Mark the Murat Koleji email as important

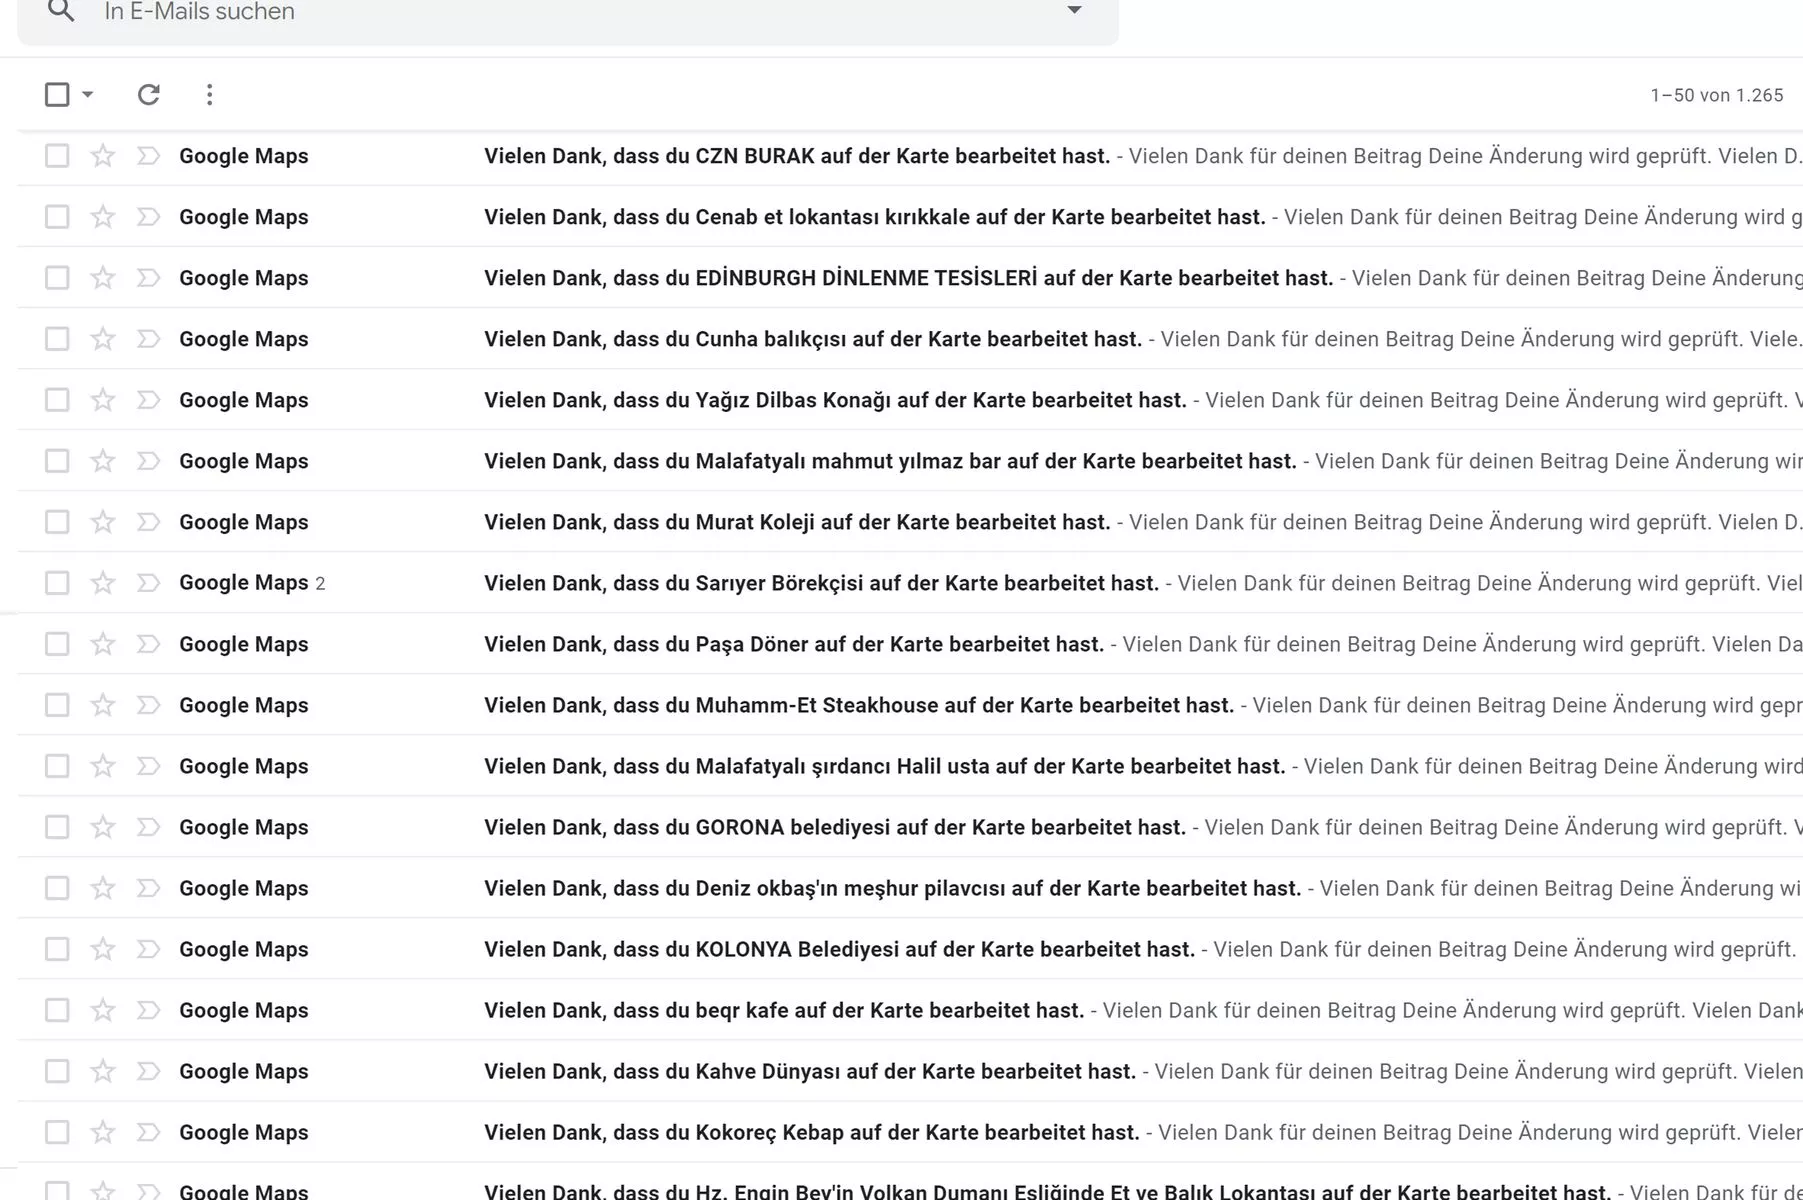tap(148, 522)
